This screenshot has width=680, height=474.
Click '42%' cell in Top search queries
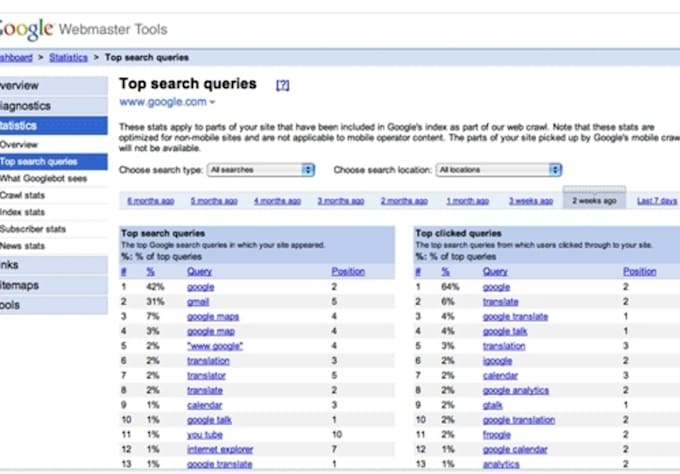click(x=155, y=287)
